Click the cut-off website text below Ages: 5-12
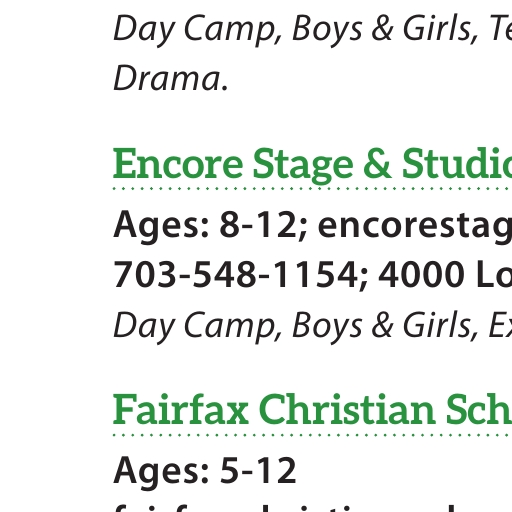This screenshot has height=512, width=512. tap(313, 506)
